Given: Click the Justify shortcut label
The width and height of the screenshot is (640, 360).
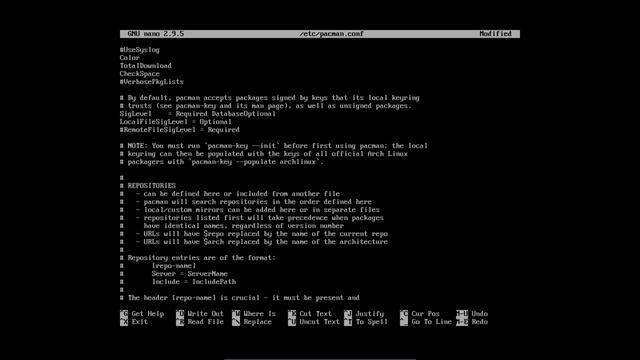Looking at the screenshot, I should pos(369,314).
